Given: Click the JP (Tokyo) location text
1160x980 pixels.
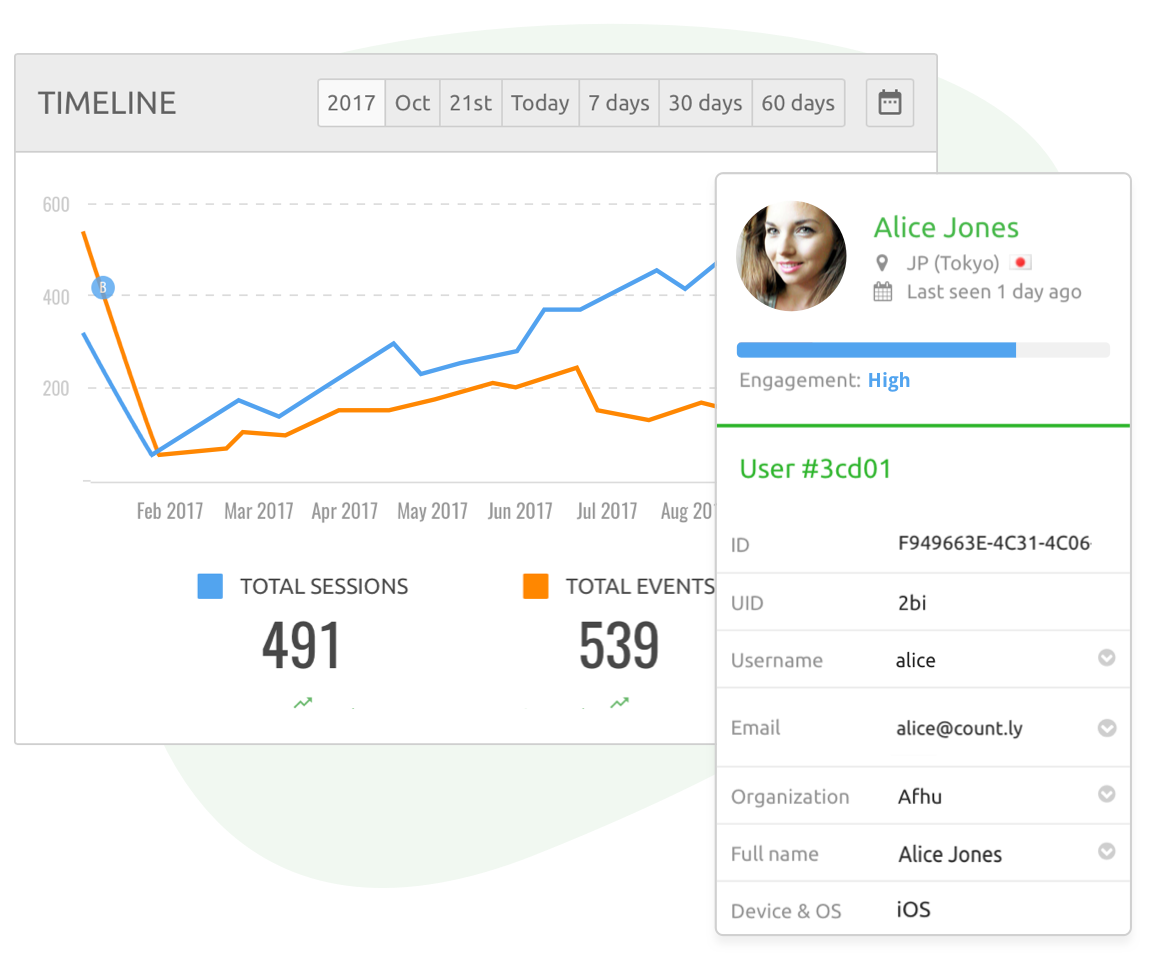Looking at the screenshot, I should pos(953,263).
